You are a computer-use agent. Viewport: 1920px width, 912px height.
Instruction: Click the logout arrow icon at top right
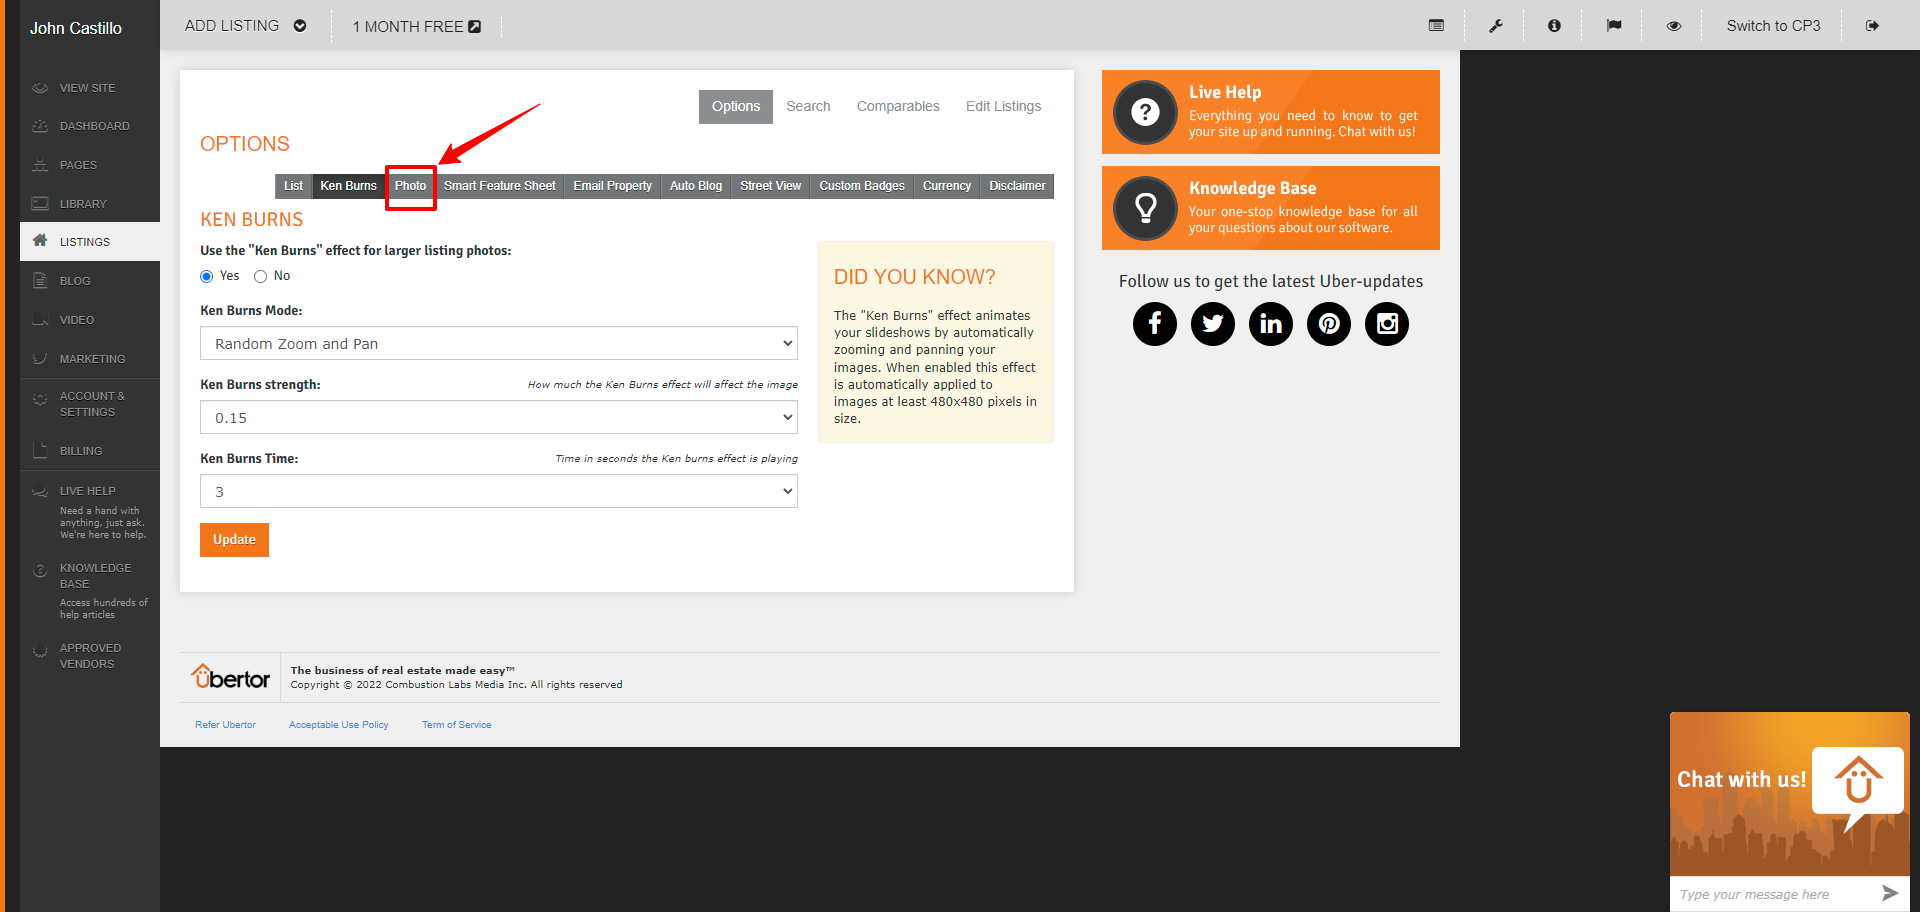click(1872, 26)
